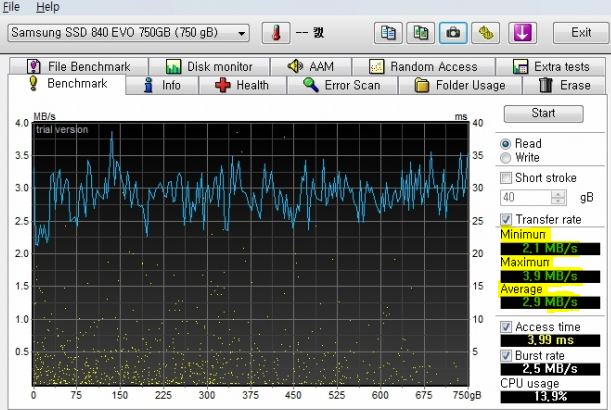Click the 13.9% CPU usage value
The image size is (611, 410).
[x=550, y=396]
